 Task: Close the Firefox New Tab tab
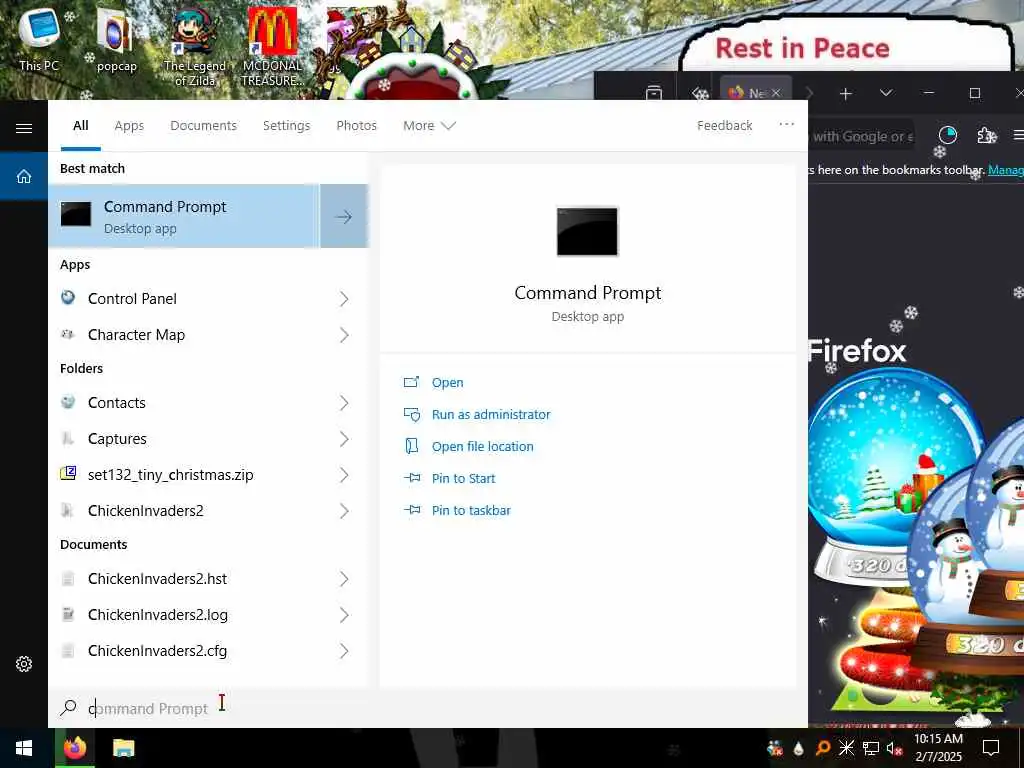(776, 93)
